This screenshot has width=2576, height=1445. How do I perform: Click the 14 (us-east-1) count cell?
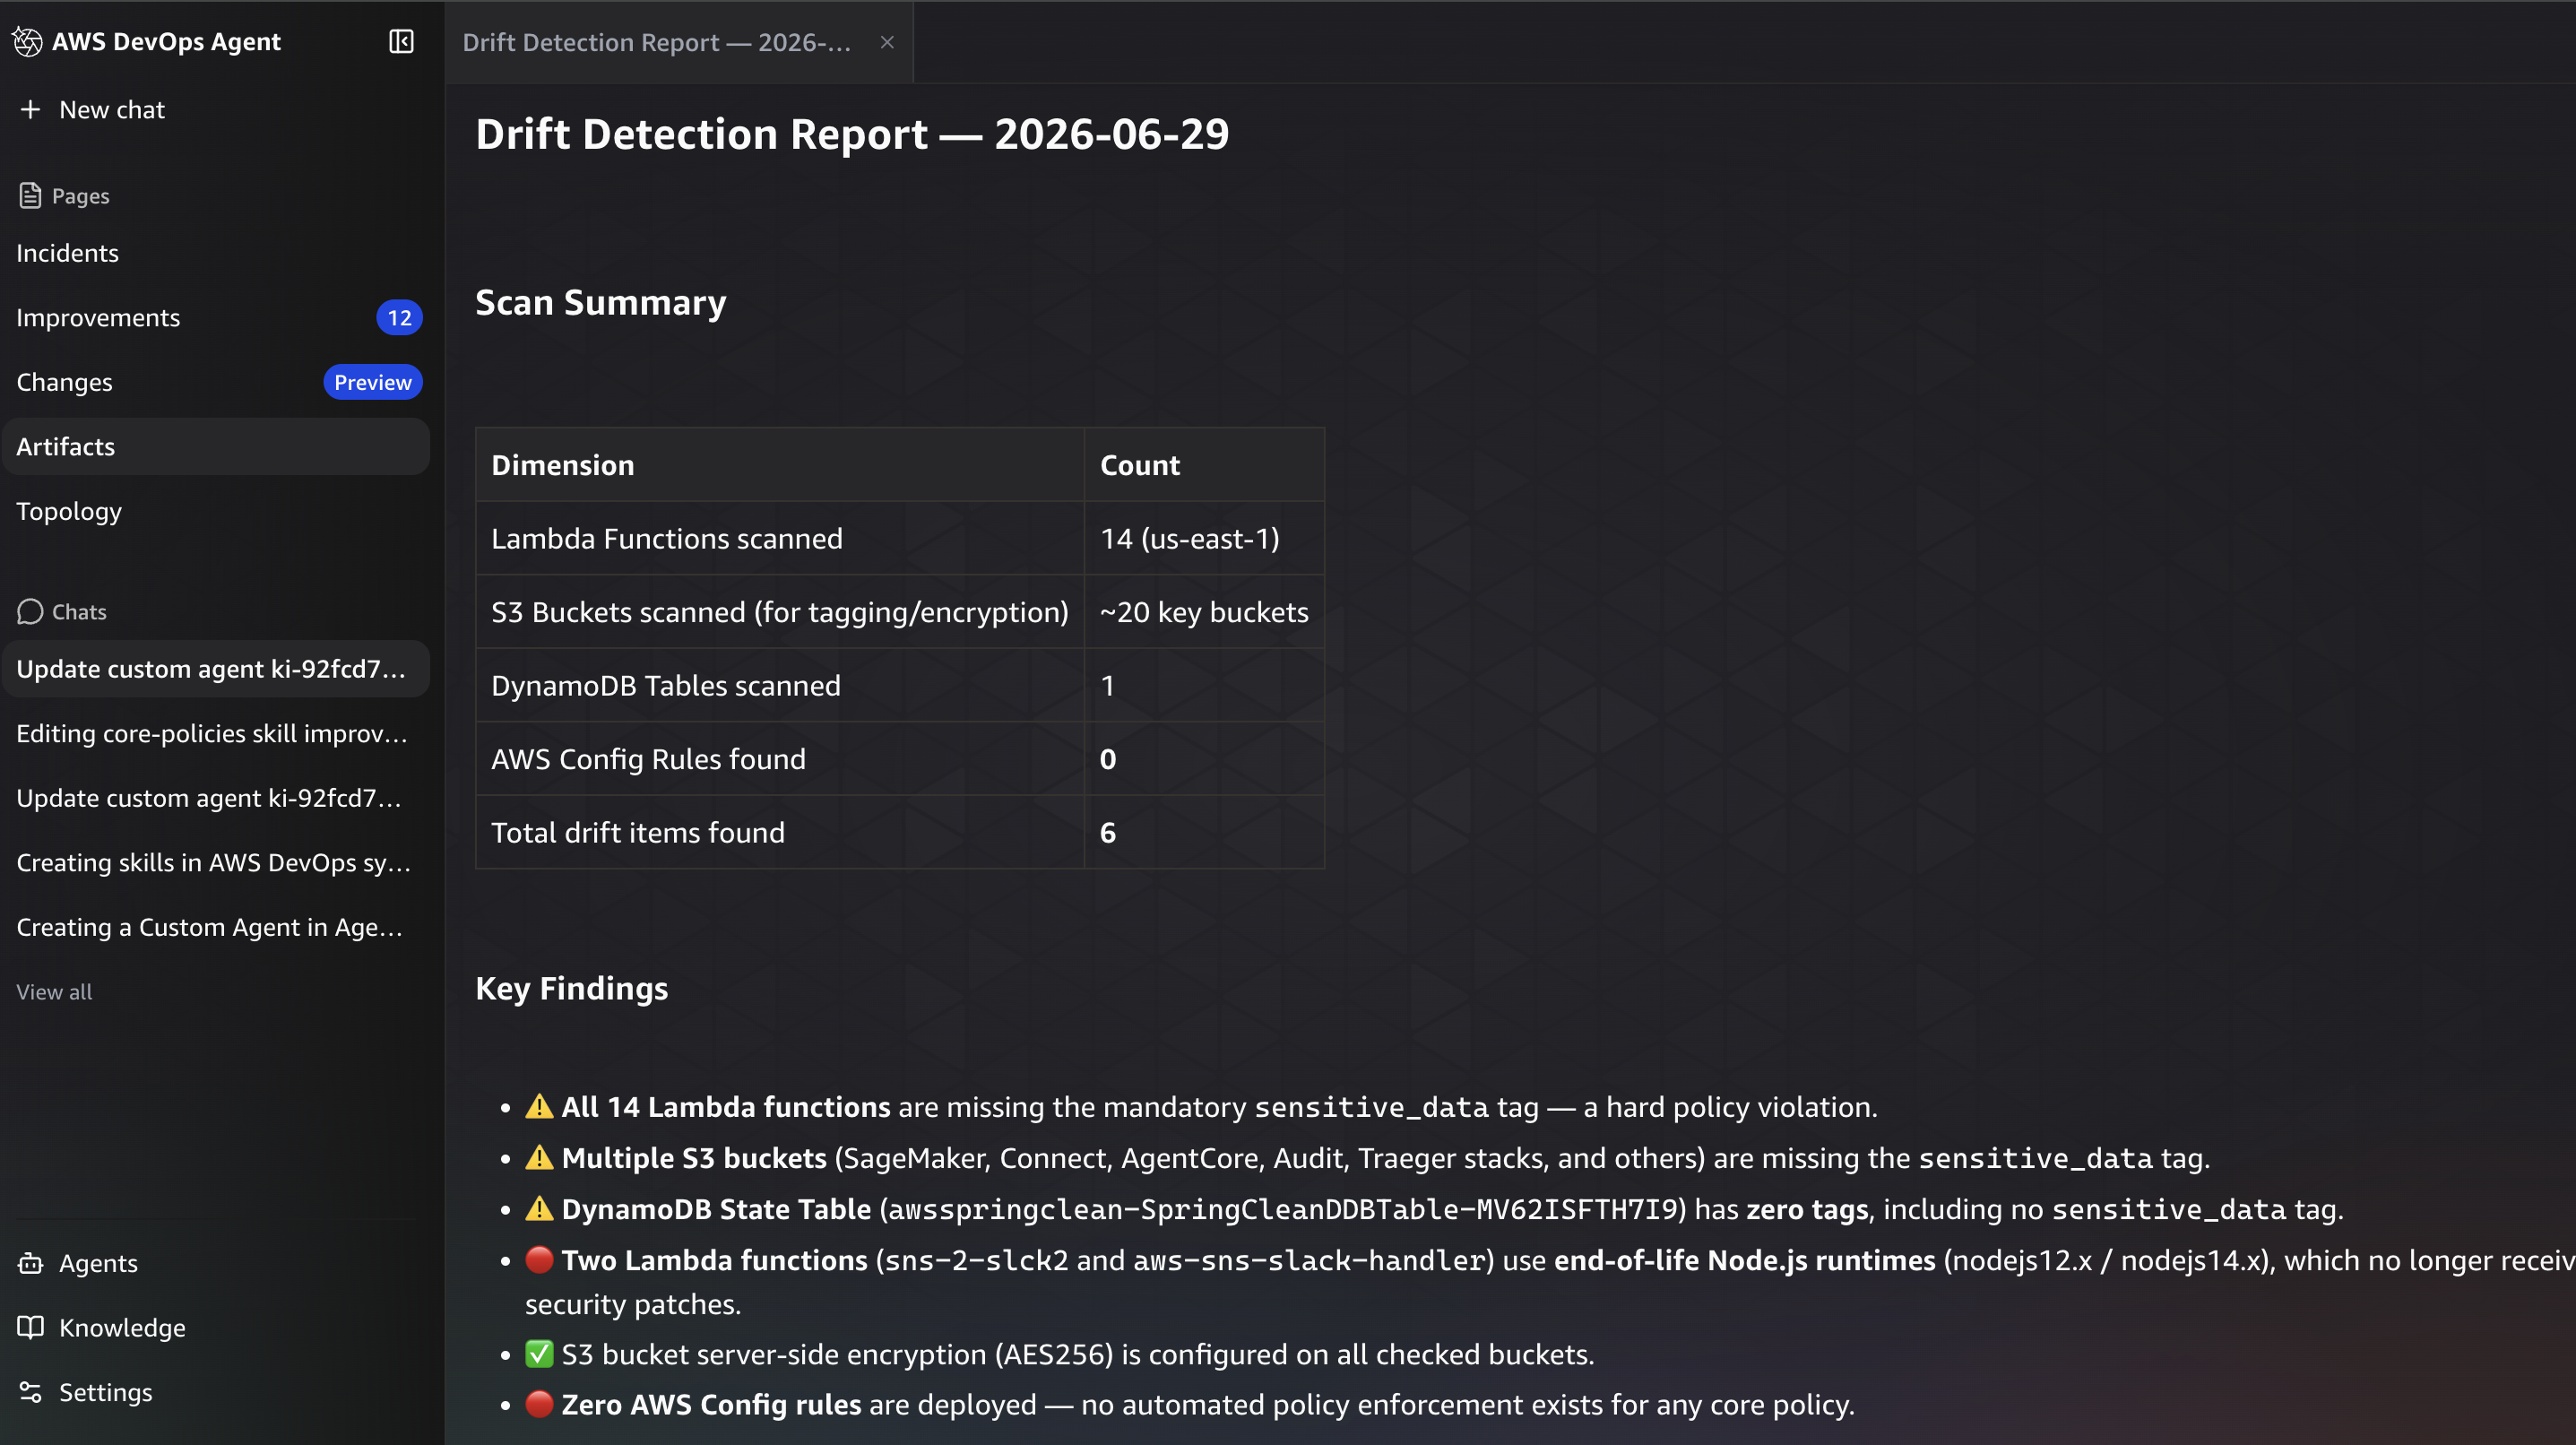tap(1204, 538)
